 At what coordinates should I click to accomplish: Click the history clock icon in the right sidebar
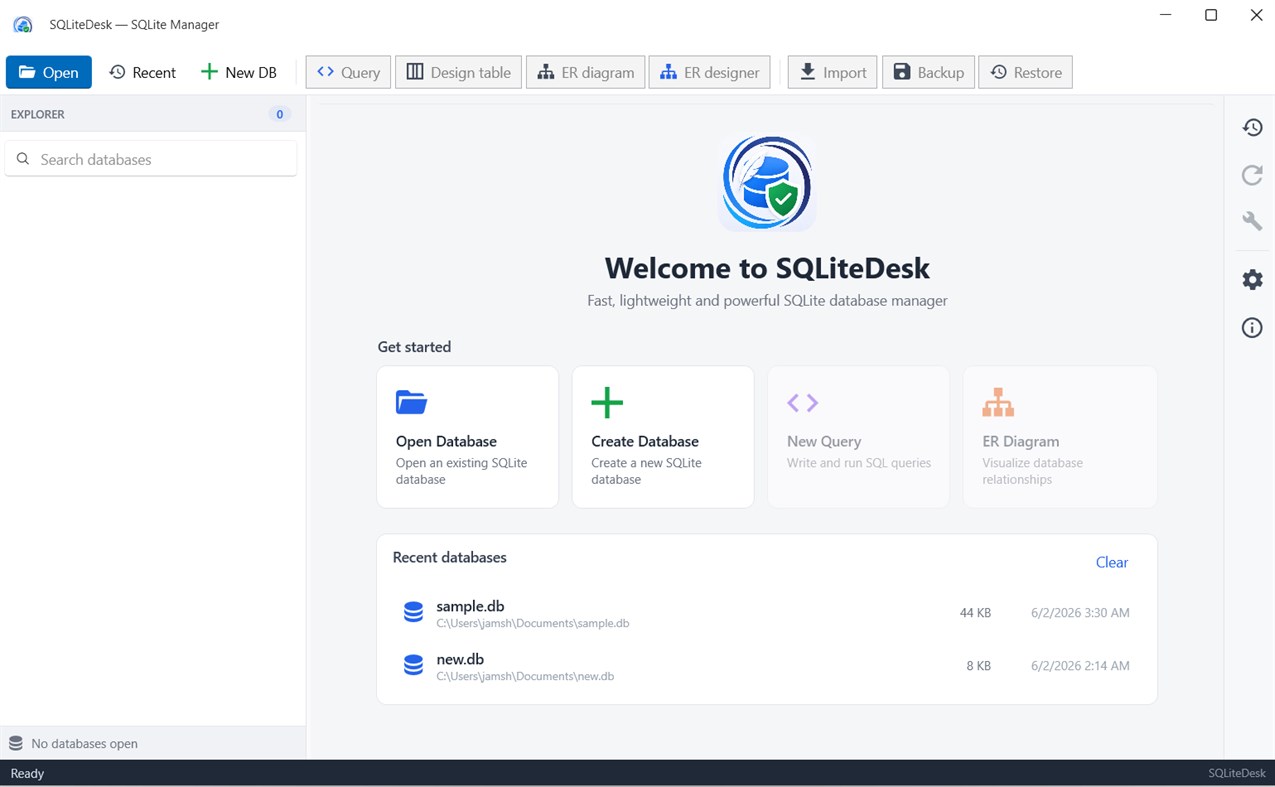coord(1252,127)
